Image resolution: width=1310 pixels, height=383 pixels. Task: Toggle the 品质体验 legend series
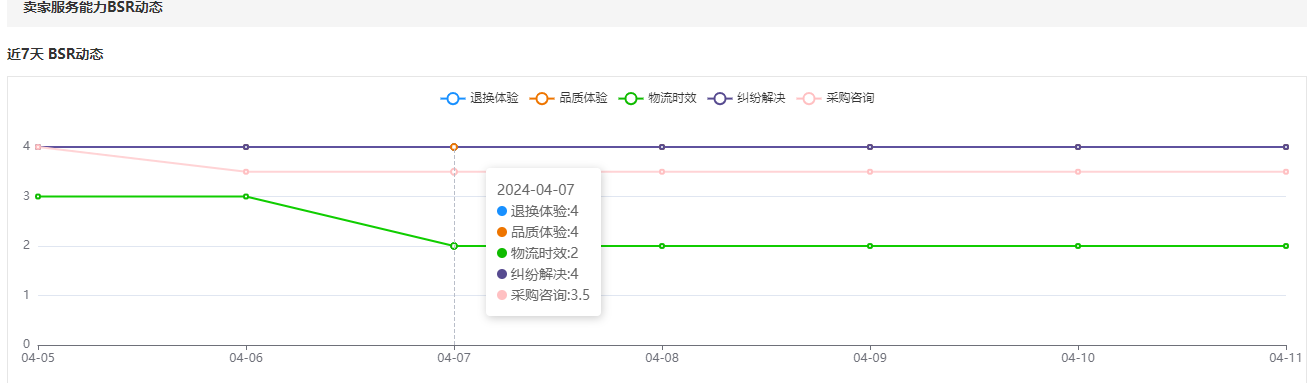coord(569,98)
